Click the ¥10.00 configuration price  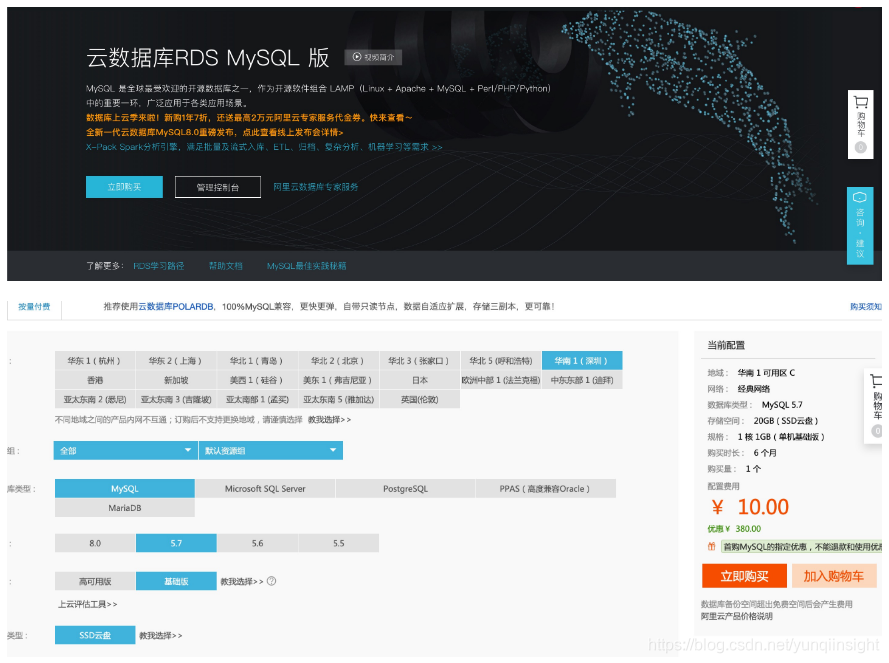[750, 507]
